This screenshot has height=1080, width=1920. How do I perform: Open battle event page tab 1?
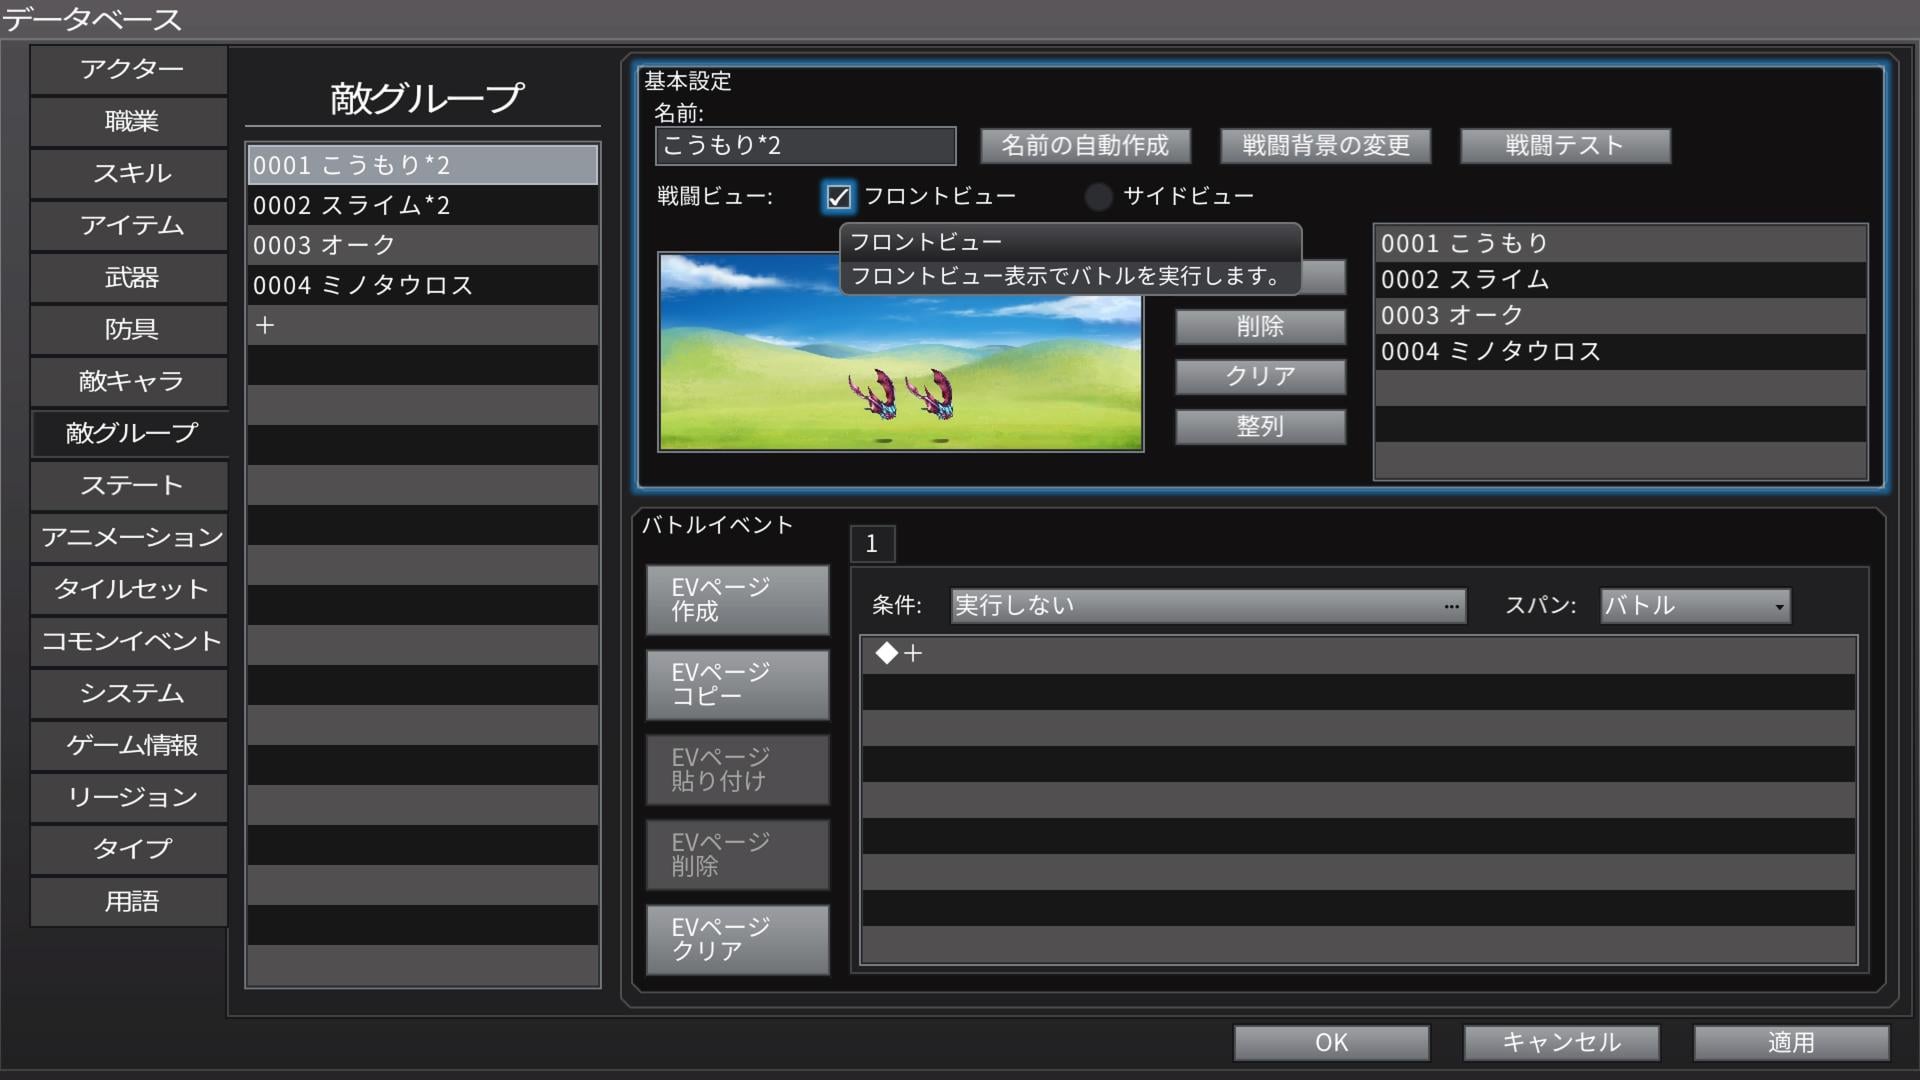click(872, 544)
